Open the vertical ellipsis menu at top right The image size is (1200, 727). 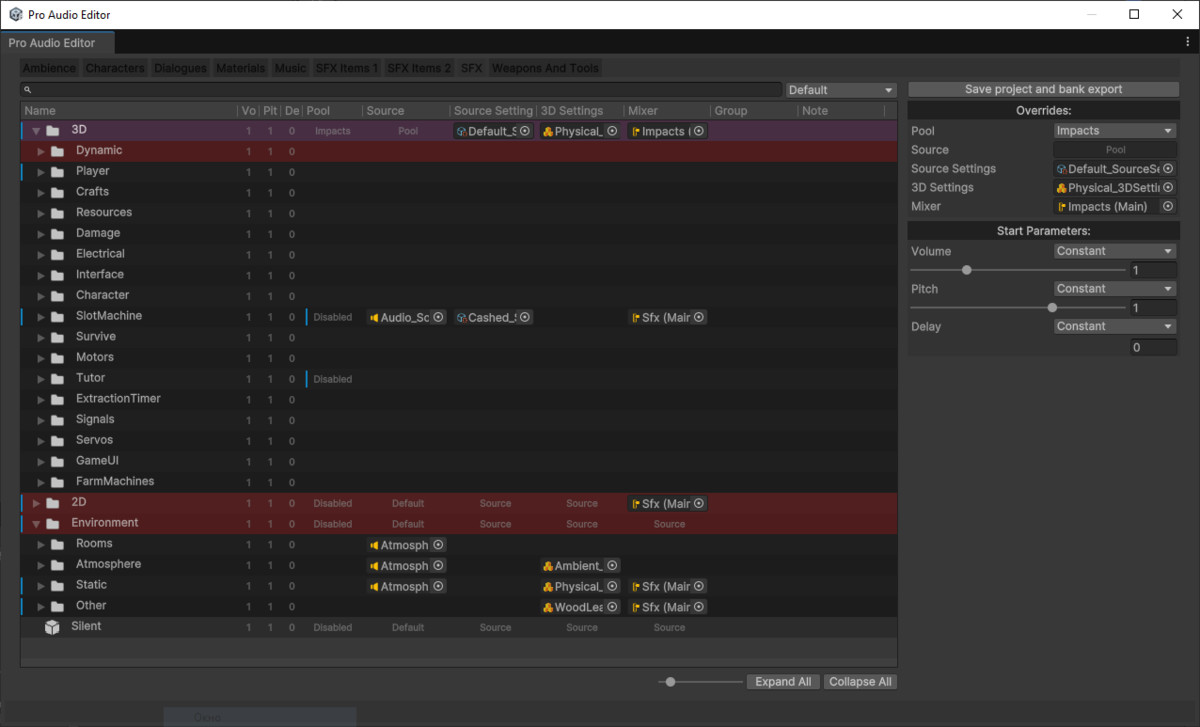(x=1187, y=42)
